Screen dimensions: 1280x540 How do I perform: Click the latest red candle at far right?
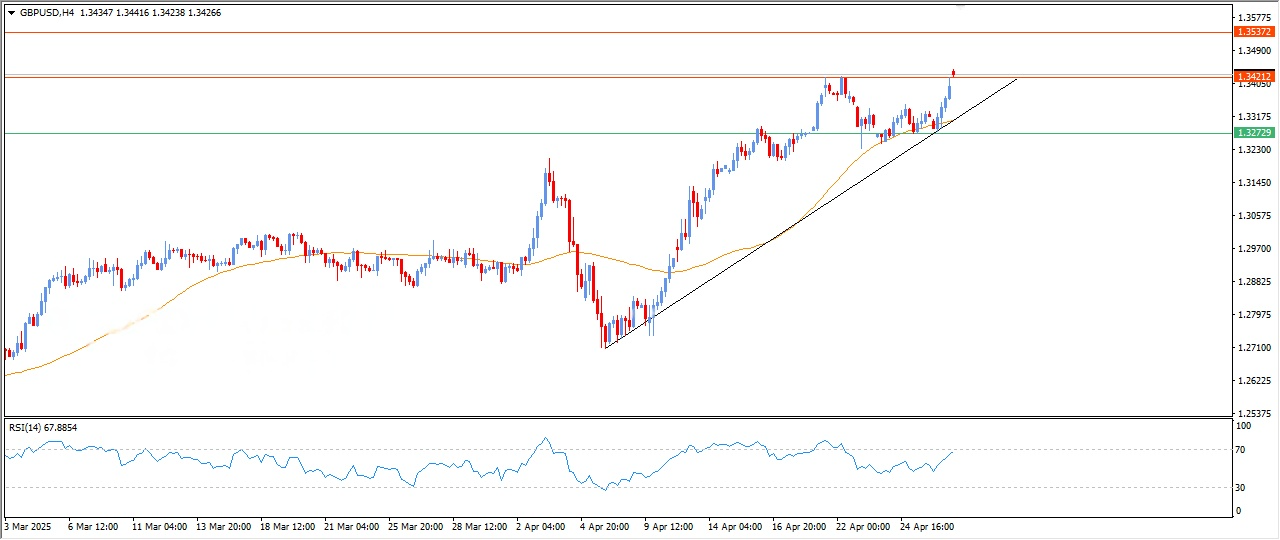[x=954, y=72]
